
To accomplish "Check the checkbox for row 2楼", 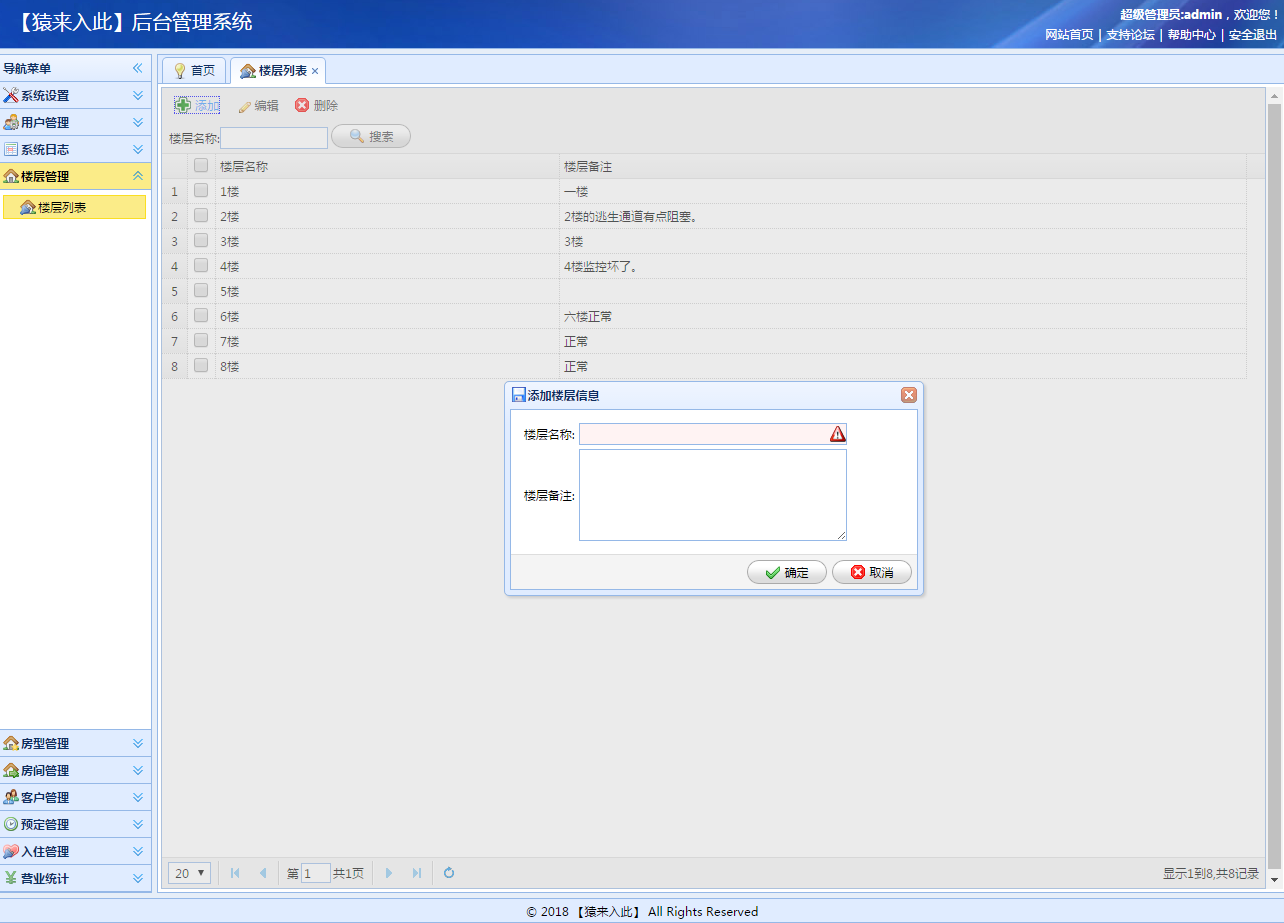I will coord(201,216).
